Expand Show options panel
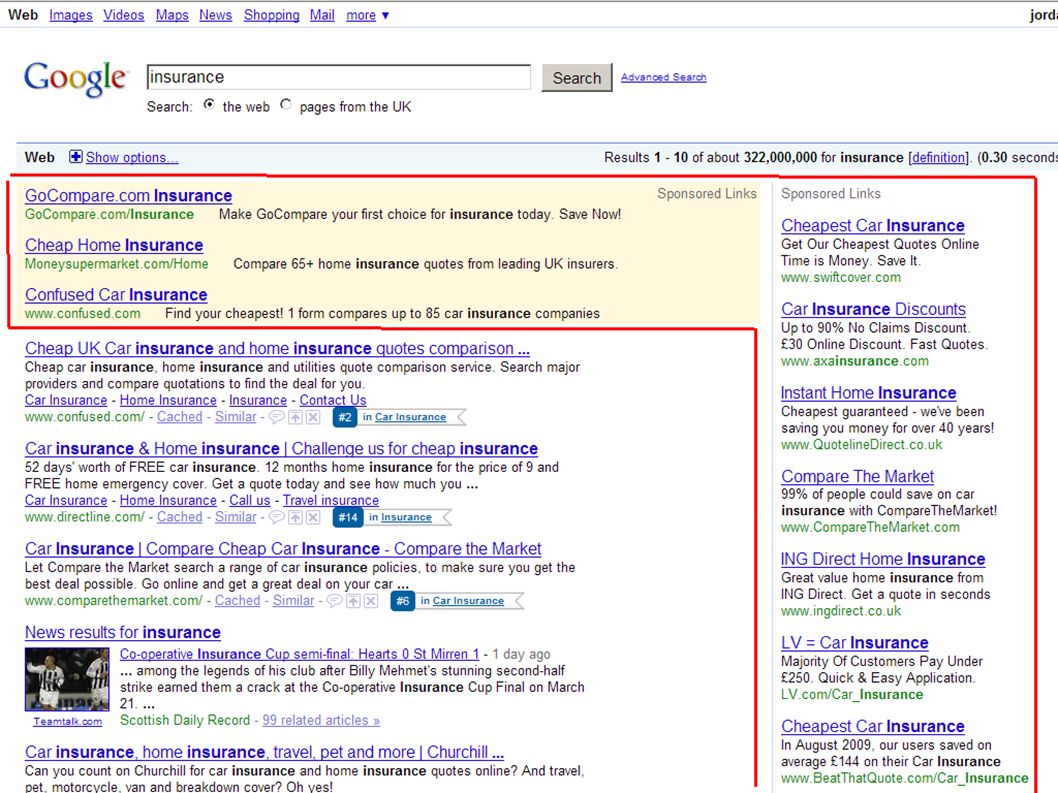Screen dimensions: 1058x793 point(132,157)
